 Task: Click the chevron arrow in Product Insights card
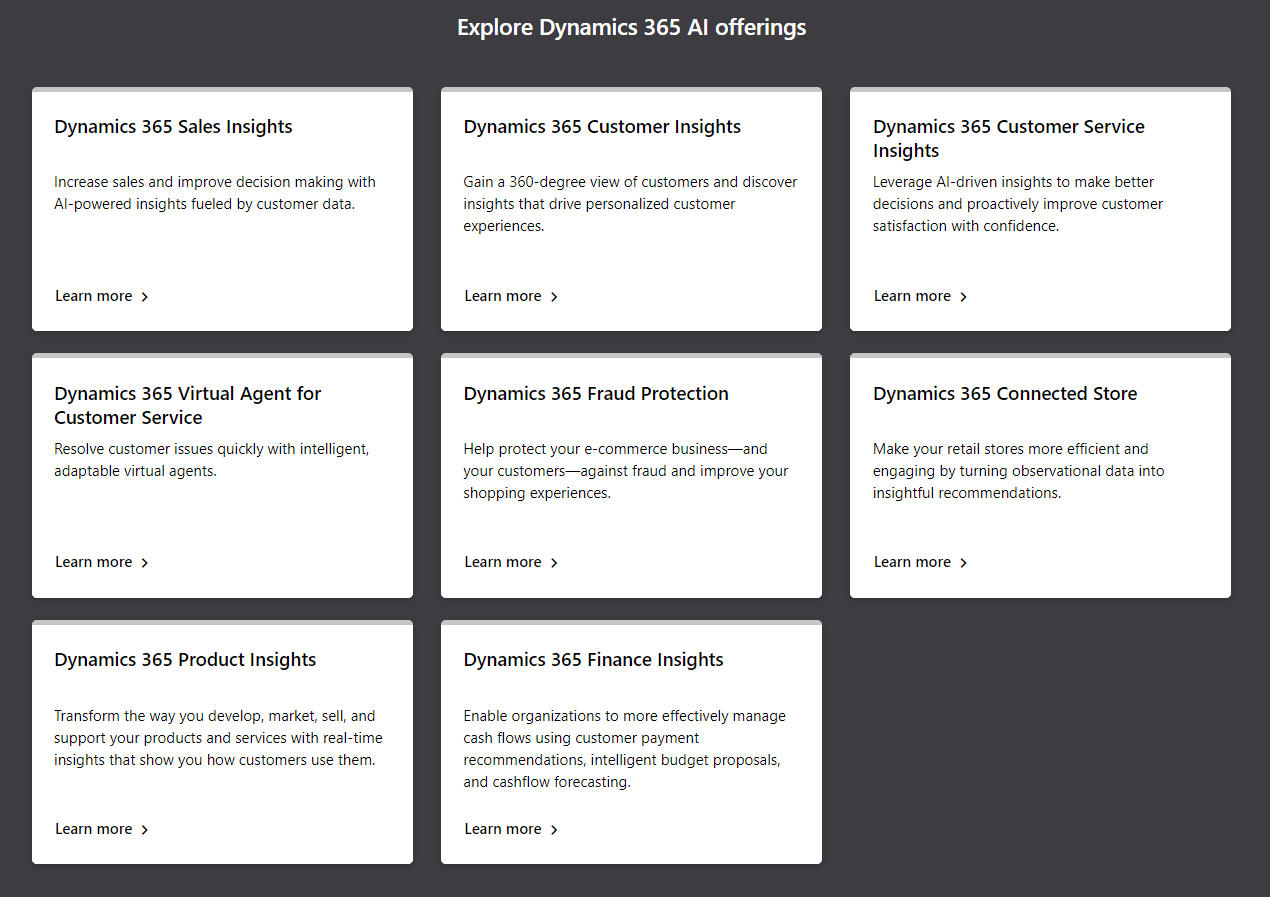pyautogui.click(x=145, y=830)
